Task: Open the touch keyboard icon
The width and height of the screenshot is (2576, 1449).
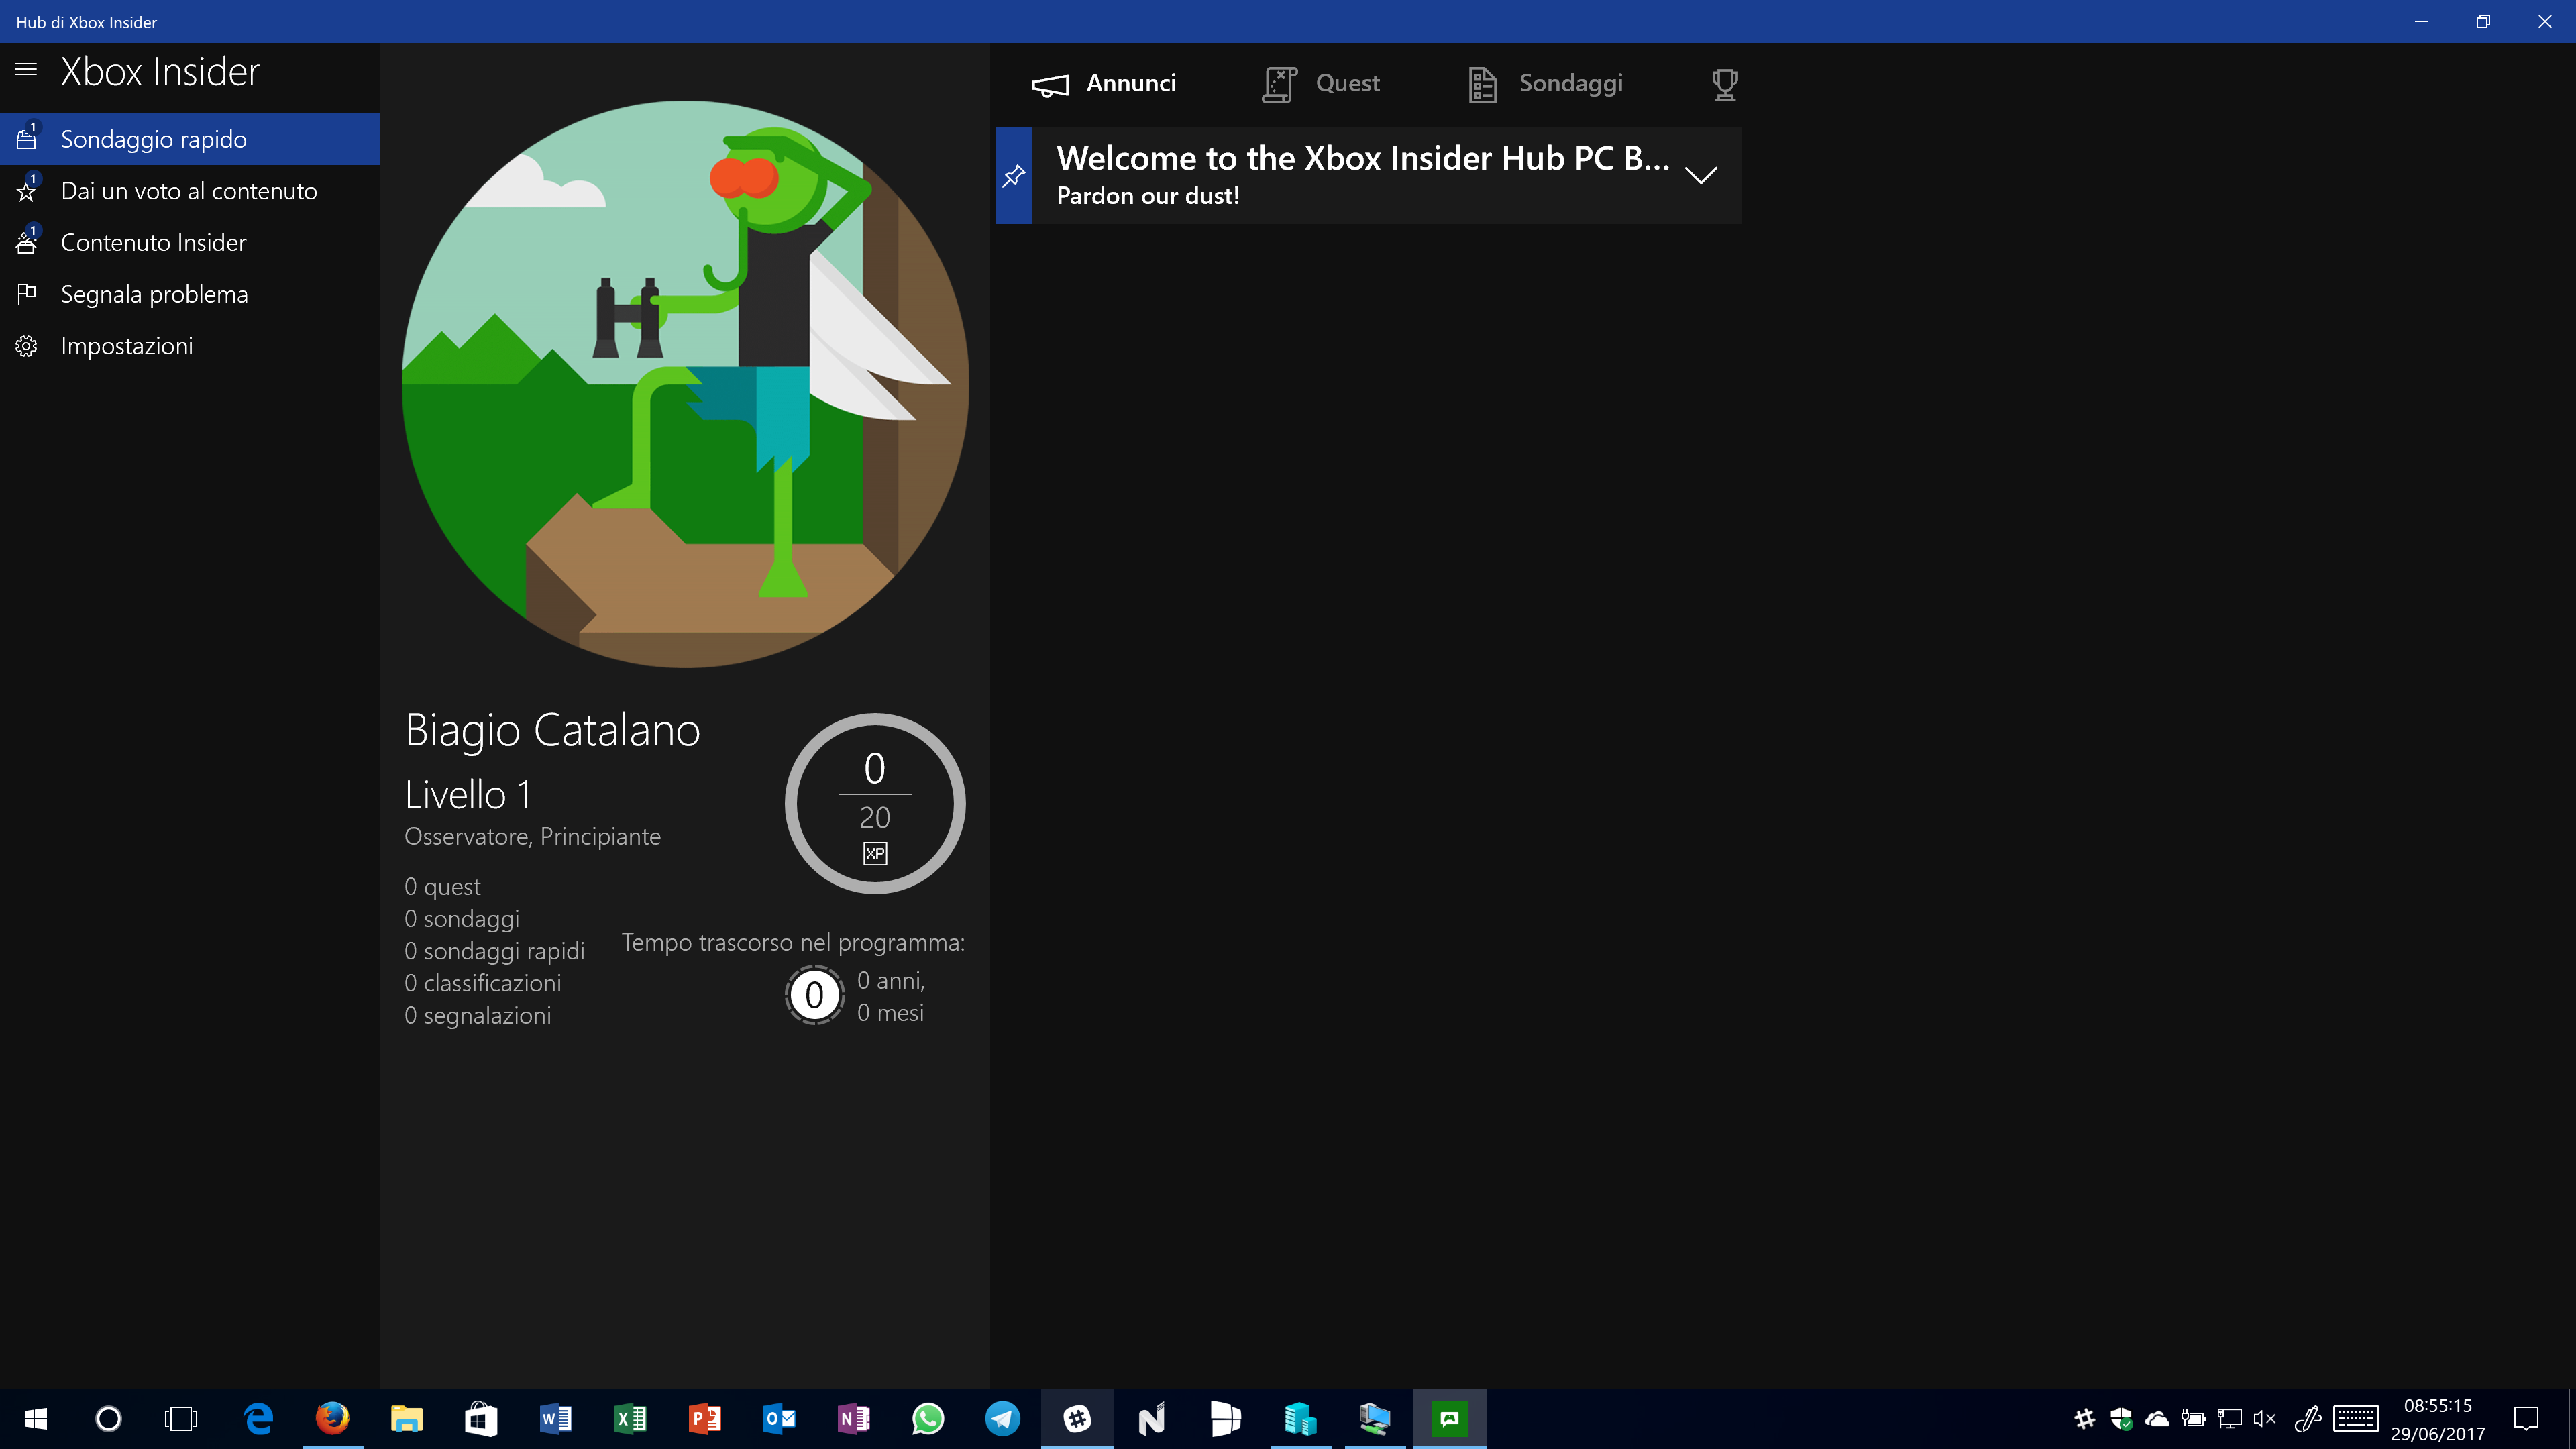Action: tap(2356, 1418)
